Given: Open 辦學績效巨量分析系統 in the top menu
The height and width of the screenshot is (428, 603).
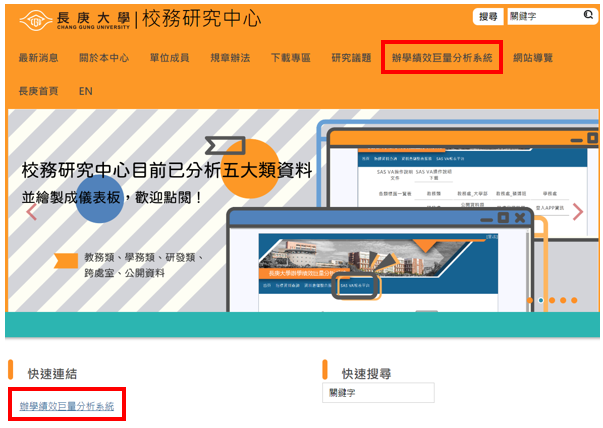Looking at the screenshot, I should tap(442, 58).
